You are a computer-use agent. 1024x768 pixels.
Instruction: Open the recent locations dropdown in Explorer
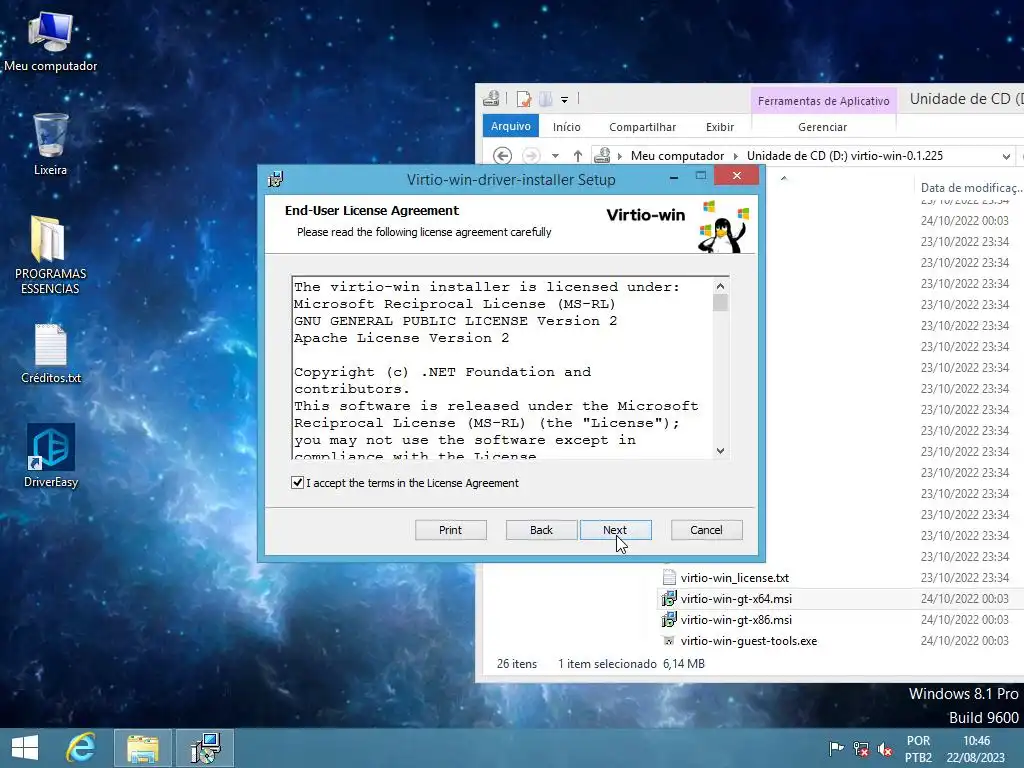coord(555,156)
